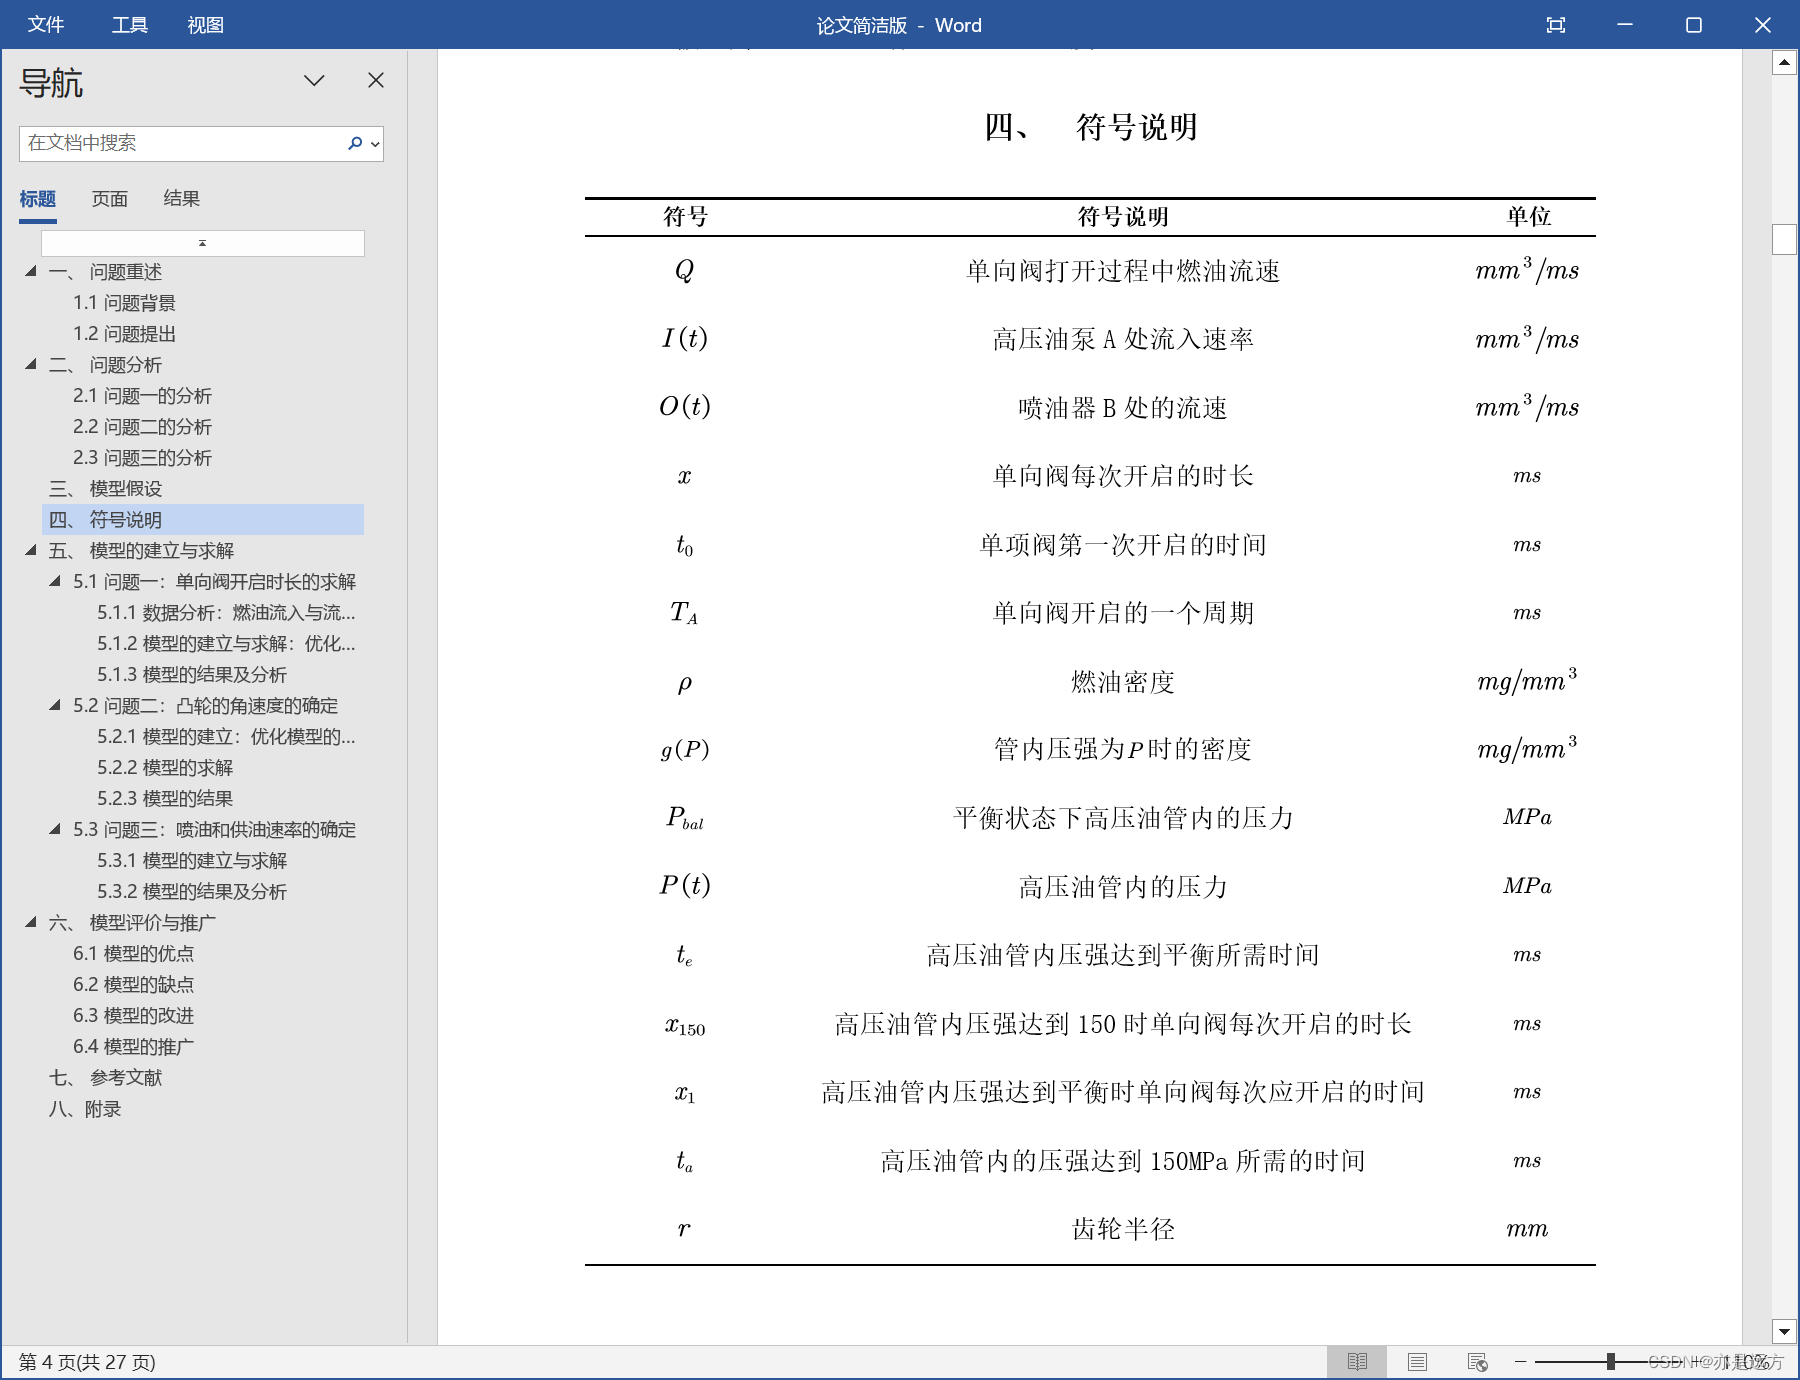Click table header 单位

[1529, 216]
